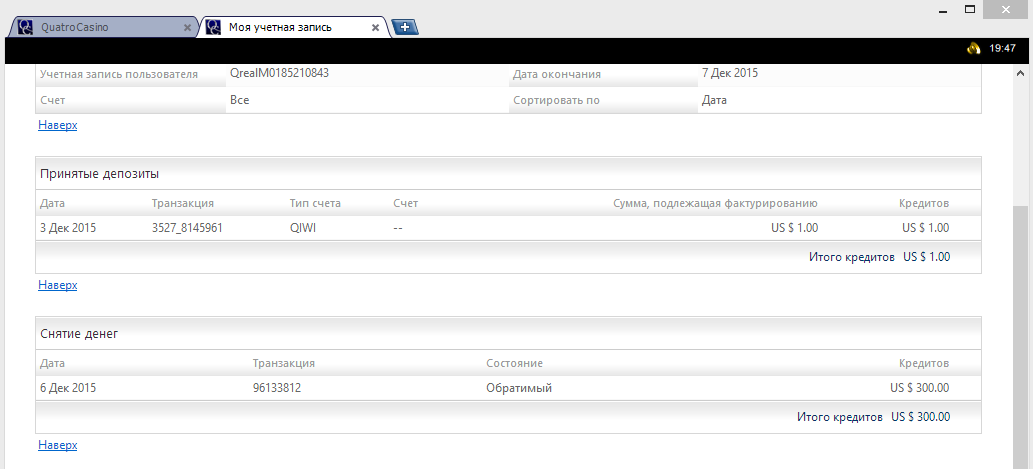Click the Счет value Все
Viewport: 1033px width, 469px height.
point(239,101)
